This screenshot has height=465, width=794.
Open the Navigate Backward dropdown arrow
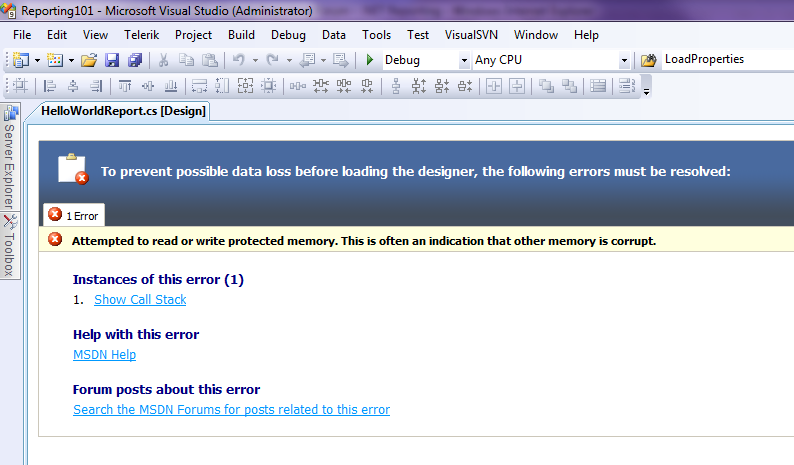(x=323, y=61)
